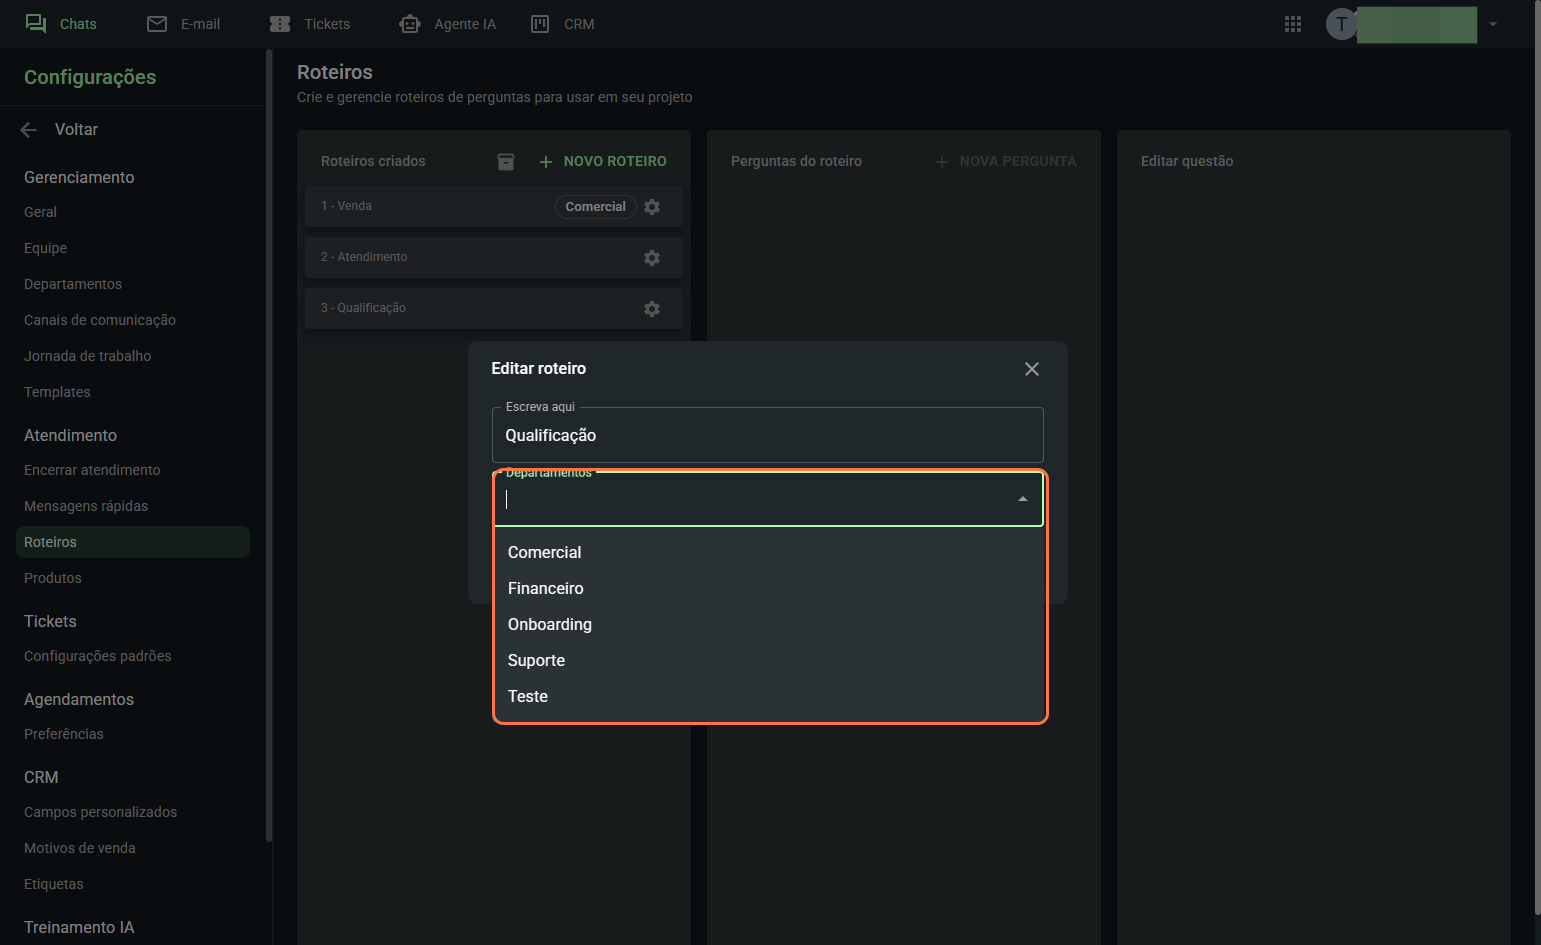
Task: Click the user avatar T
Action: click(x=1341, y=24)
